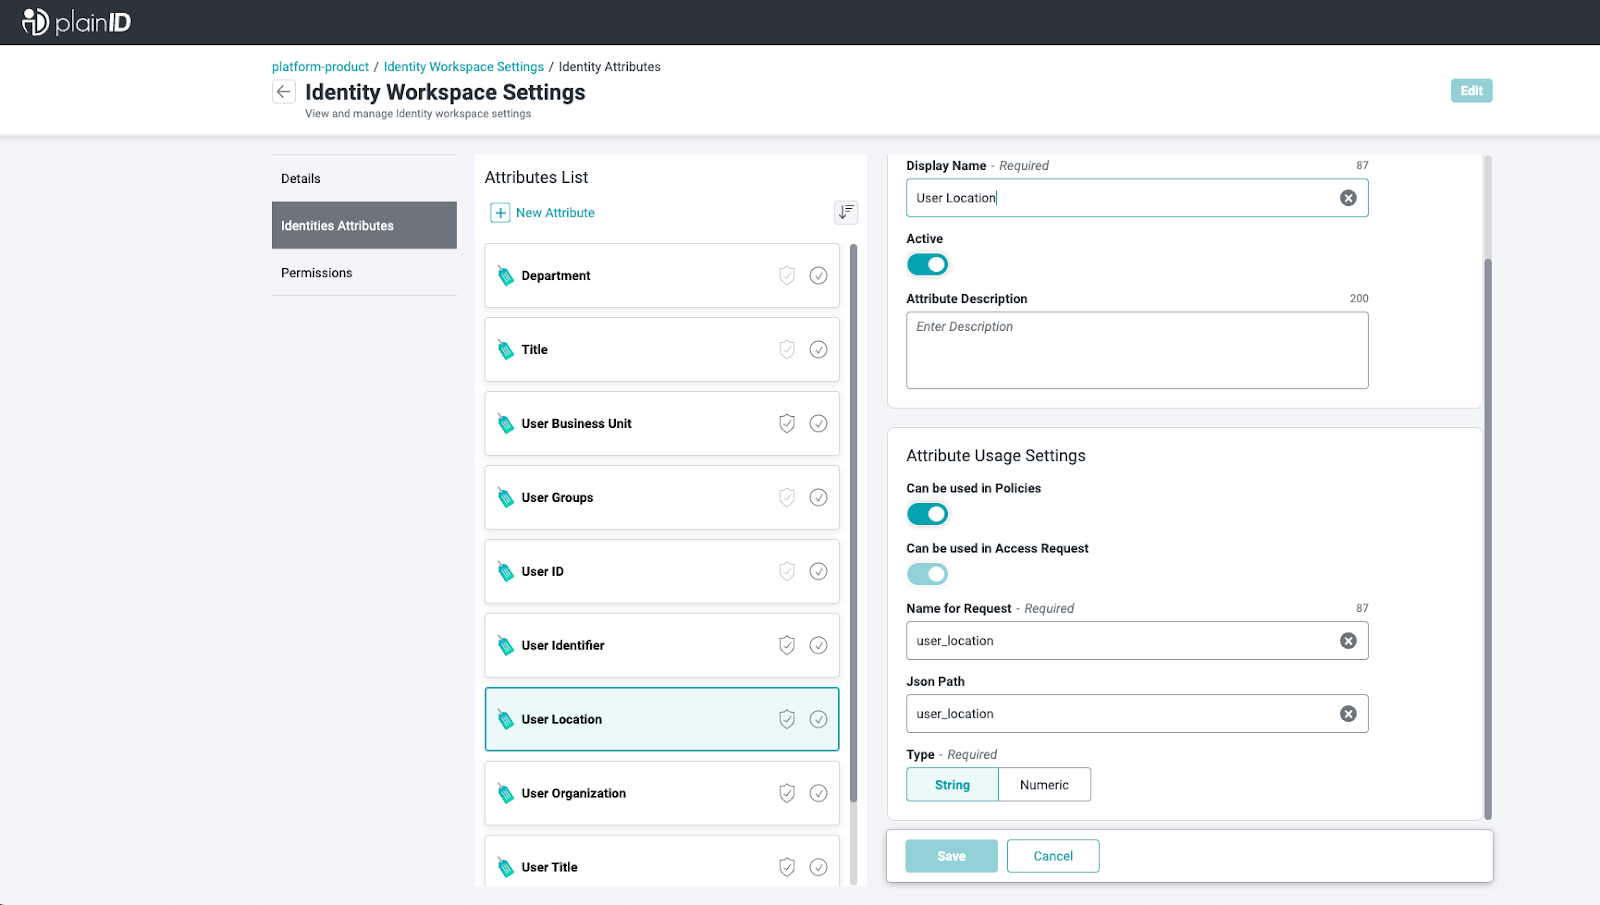1600x905 pixels.
Task: Click the sort attributes list icon
Action: point(846,212)
